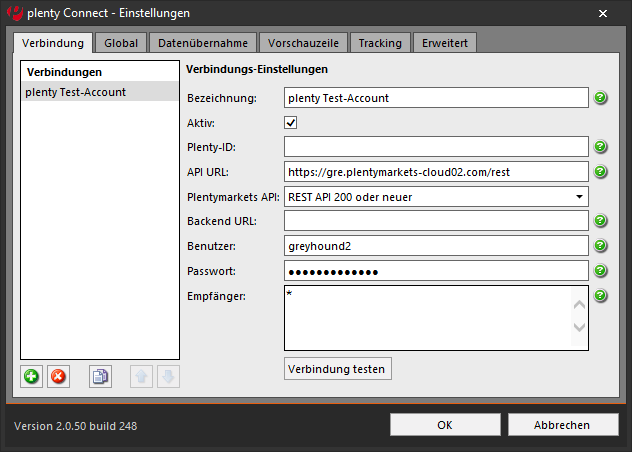Click the plenty Connect logo in title bar
This screenshot has height=452, width=632.
15,13
